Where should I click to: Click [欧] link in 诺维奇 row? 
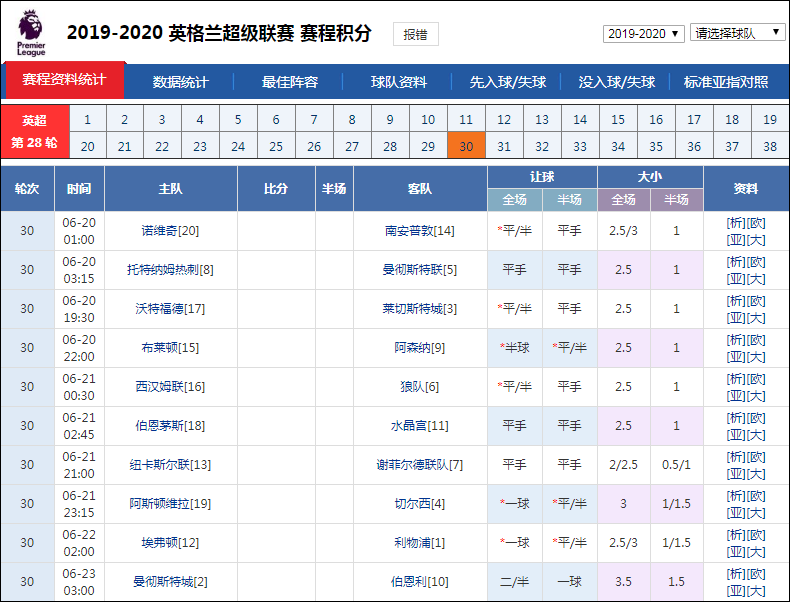(756, 223)
